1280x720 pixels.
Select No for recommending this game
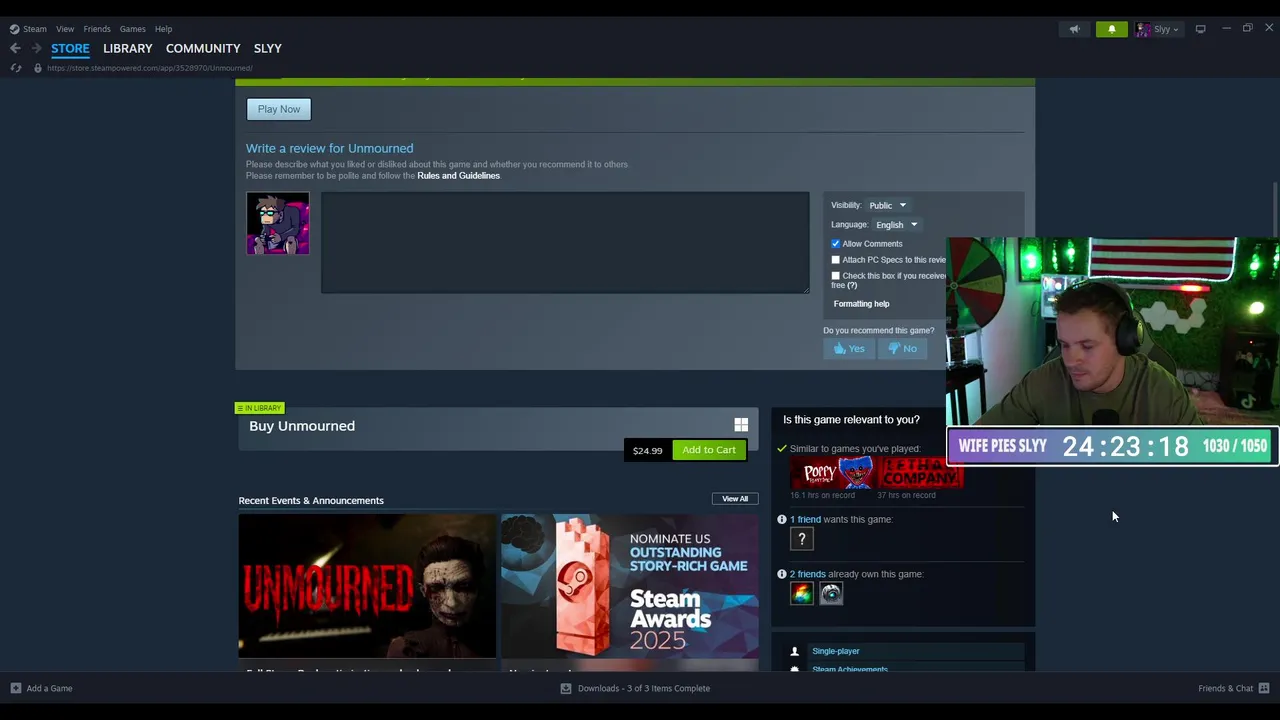pos(902,348)
